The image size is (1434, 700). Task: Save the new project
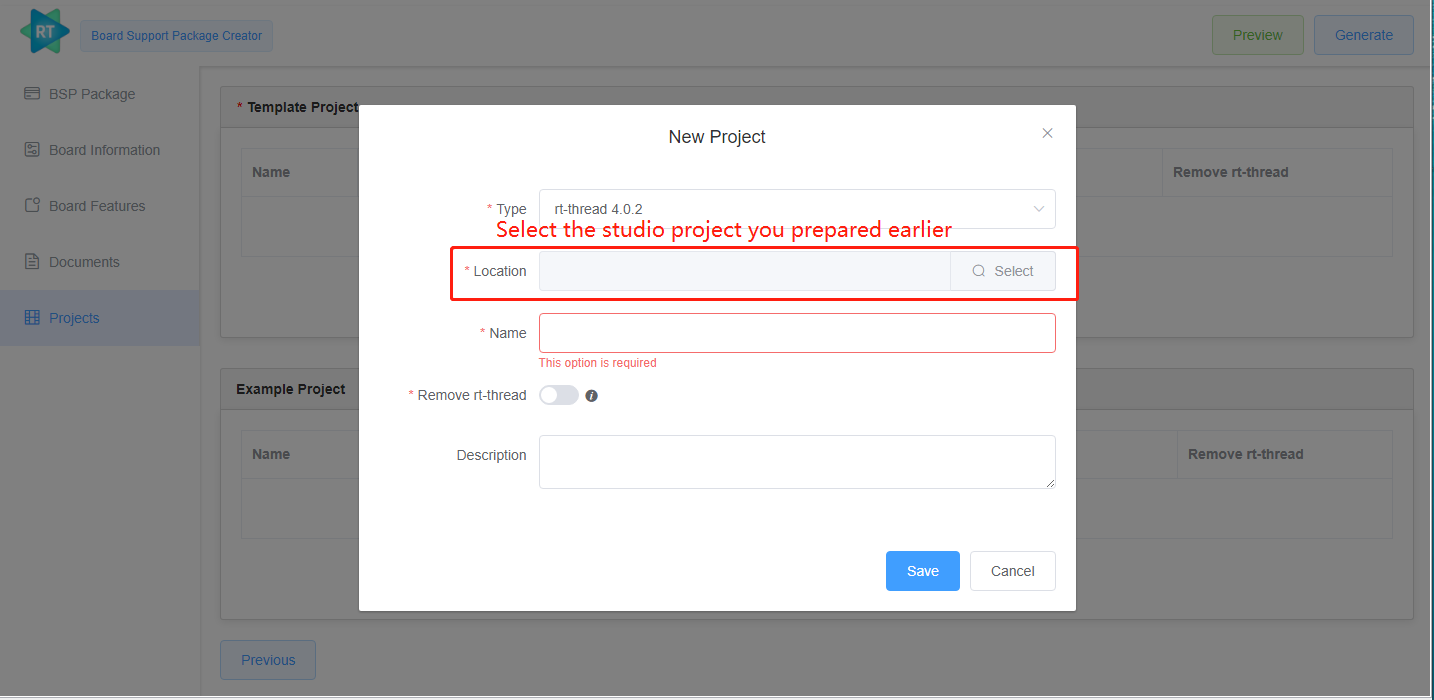tap(922, 570)
